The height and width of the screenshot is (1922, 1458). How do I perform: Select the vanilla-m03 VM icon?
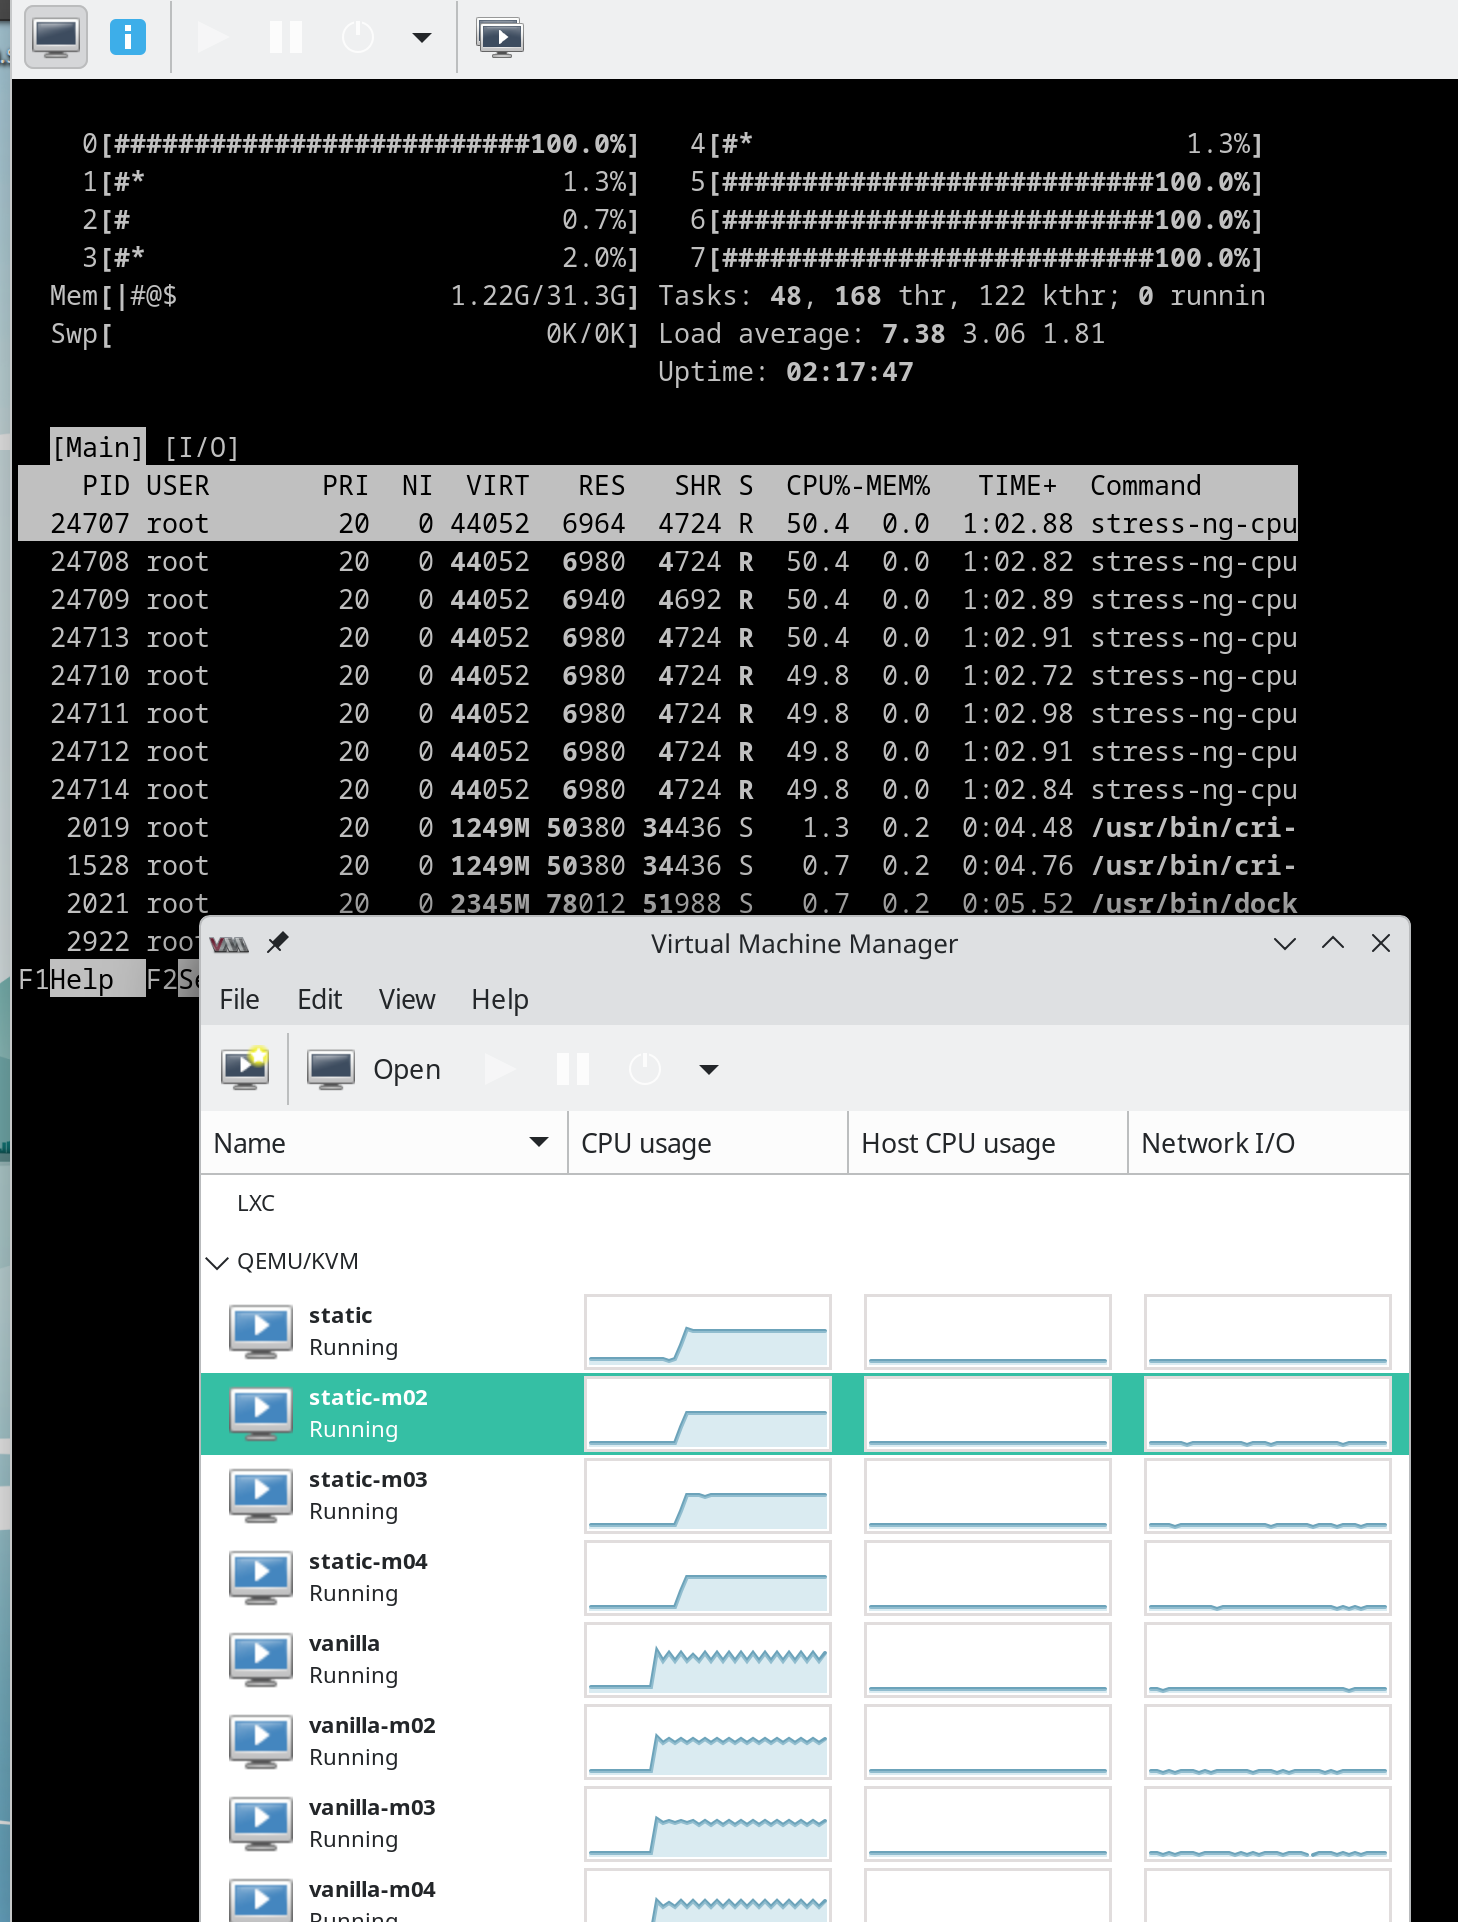(x=261, y=1823)
